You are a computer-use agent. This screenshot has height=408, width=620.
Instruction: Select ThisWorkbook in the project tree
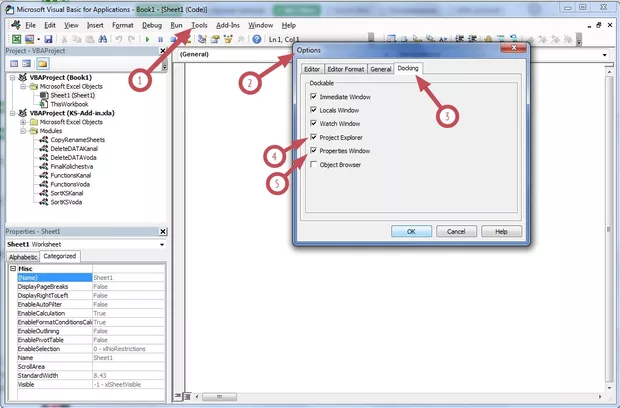pos(69,104)
